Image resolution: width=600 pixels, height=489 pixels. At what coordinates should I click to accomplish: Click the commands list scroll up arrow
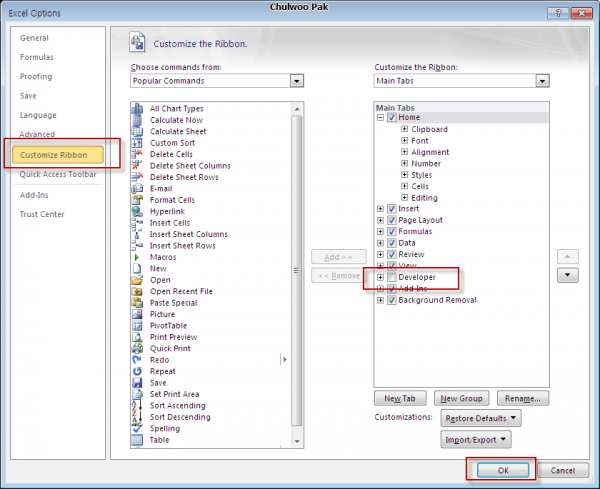click(x=297, y=109)
